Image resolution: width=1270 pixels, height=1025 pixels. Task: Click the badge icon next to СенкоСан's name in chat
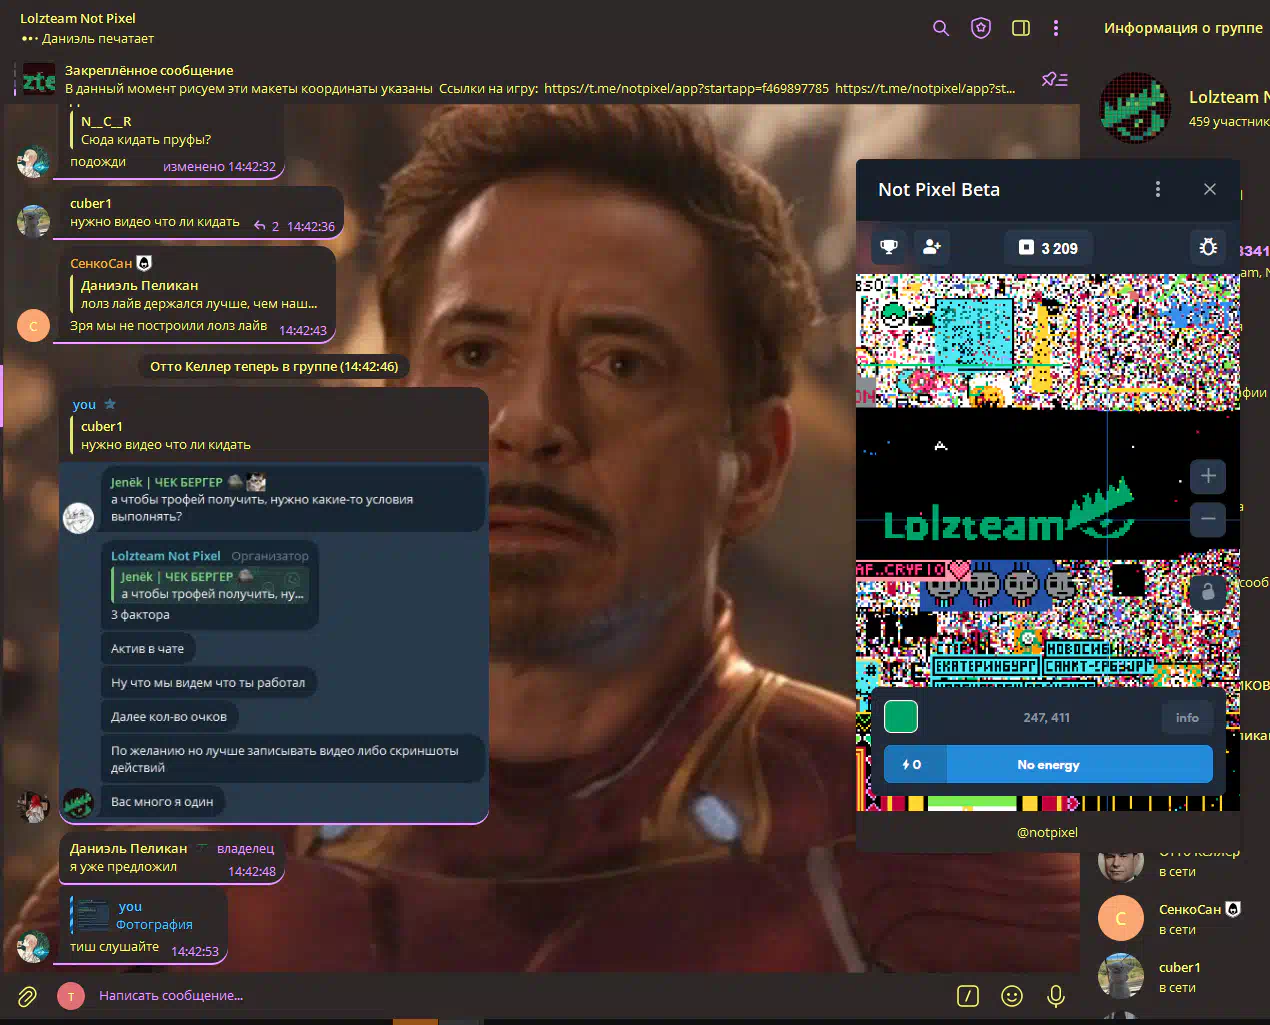coord(144,263)
